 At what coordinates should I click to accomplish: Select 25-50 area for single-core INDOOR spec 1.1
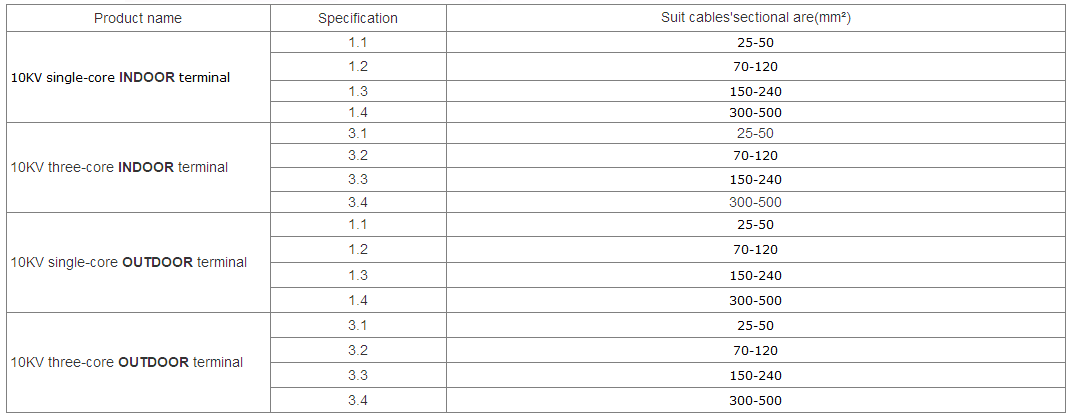pyautogui.click(x=755, y=43)
